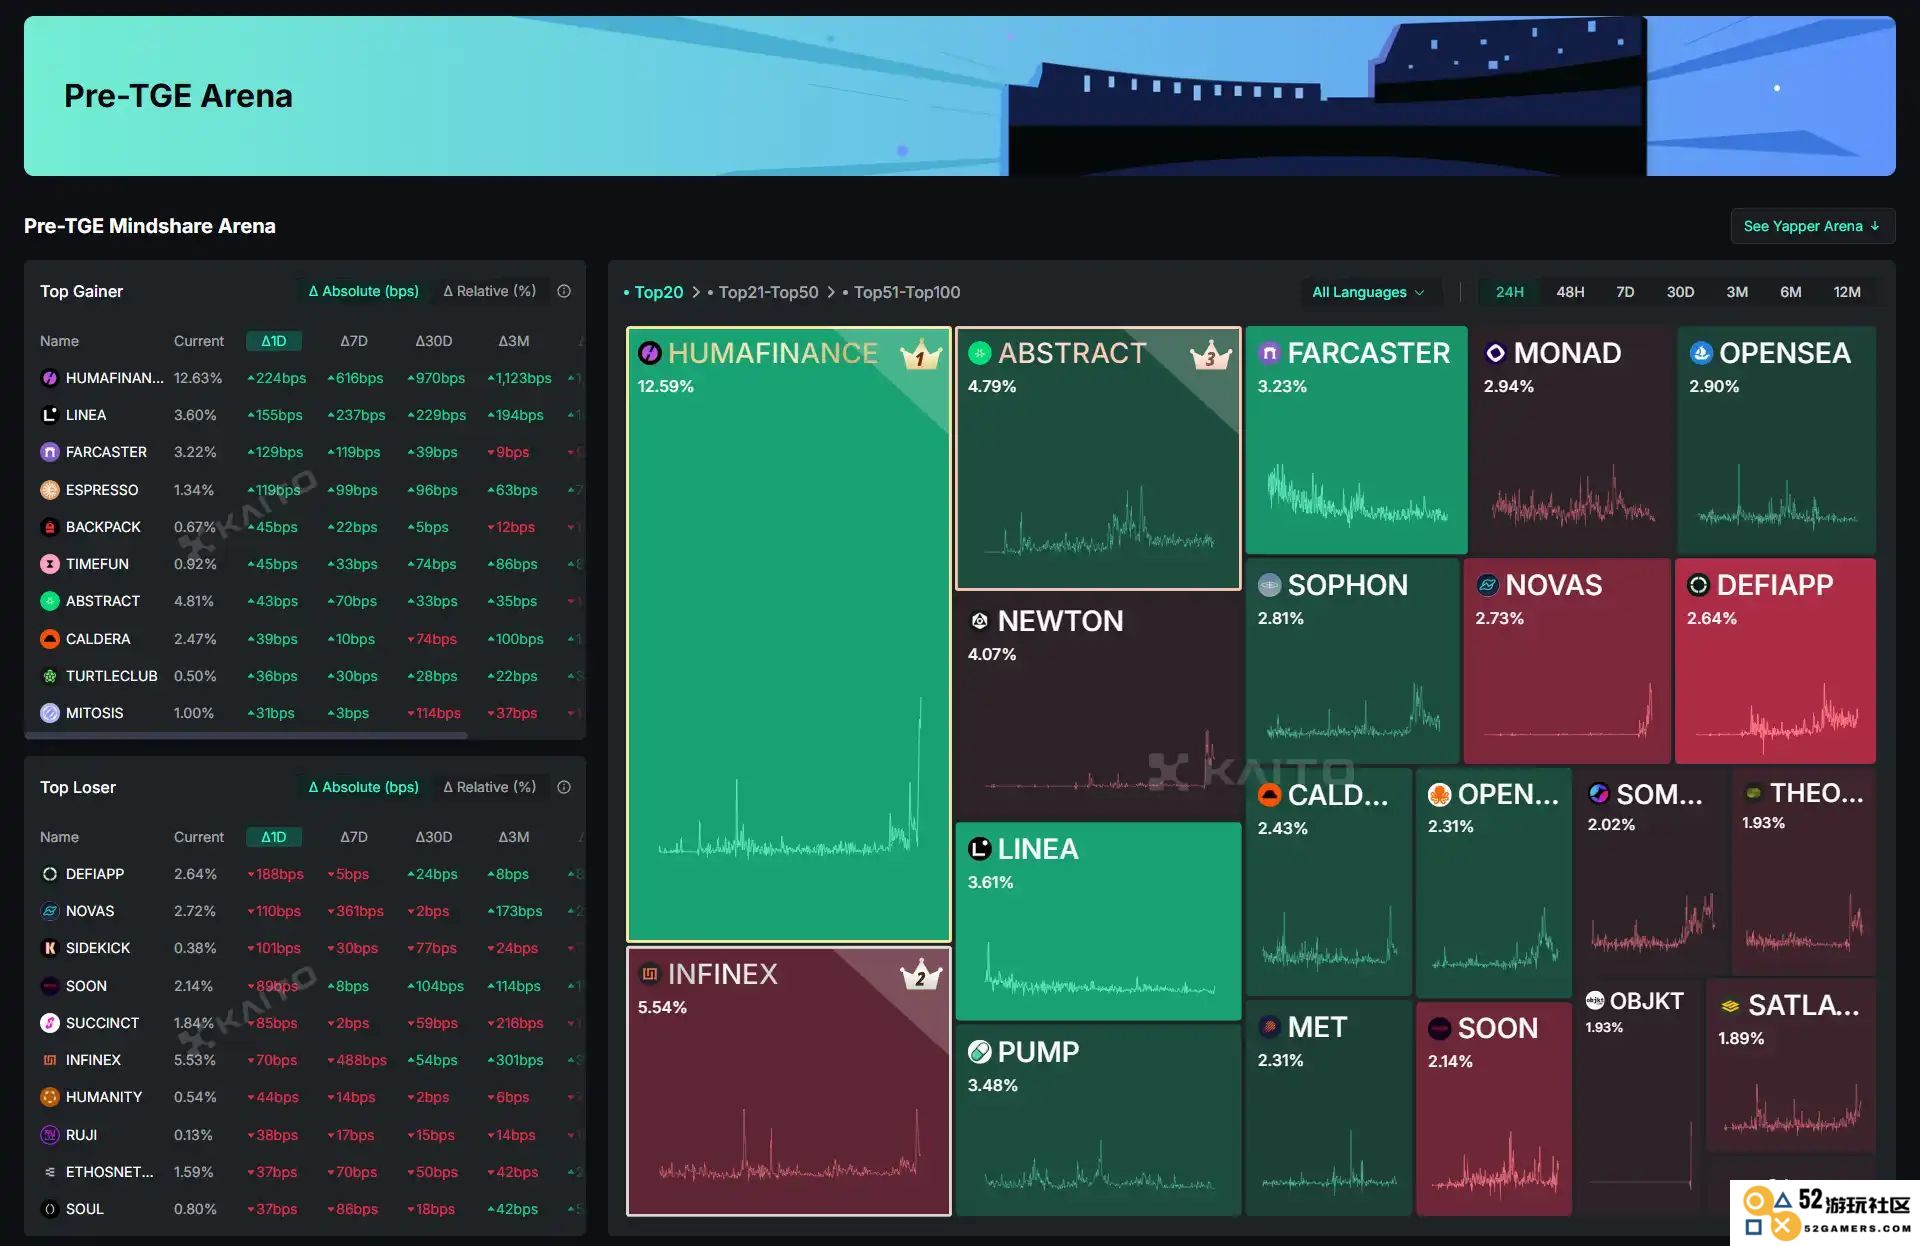This screenshot has width=1920, height=1246.
Task: Click RUJI 0.13% current value
Action: click(x=193, y=1135)
